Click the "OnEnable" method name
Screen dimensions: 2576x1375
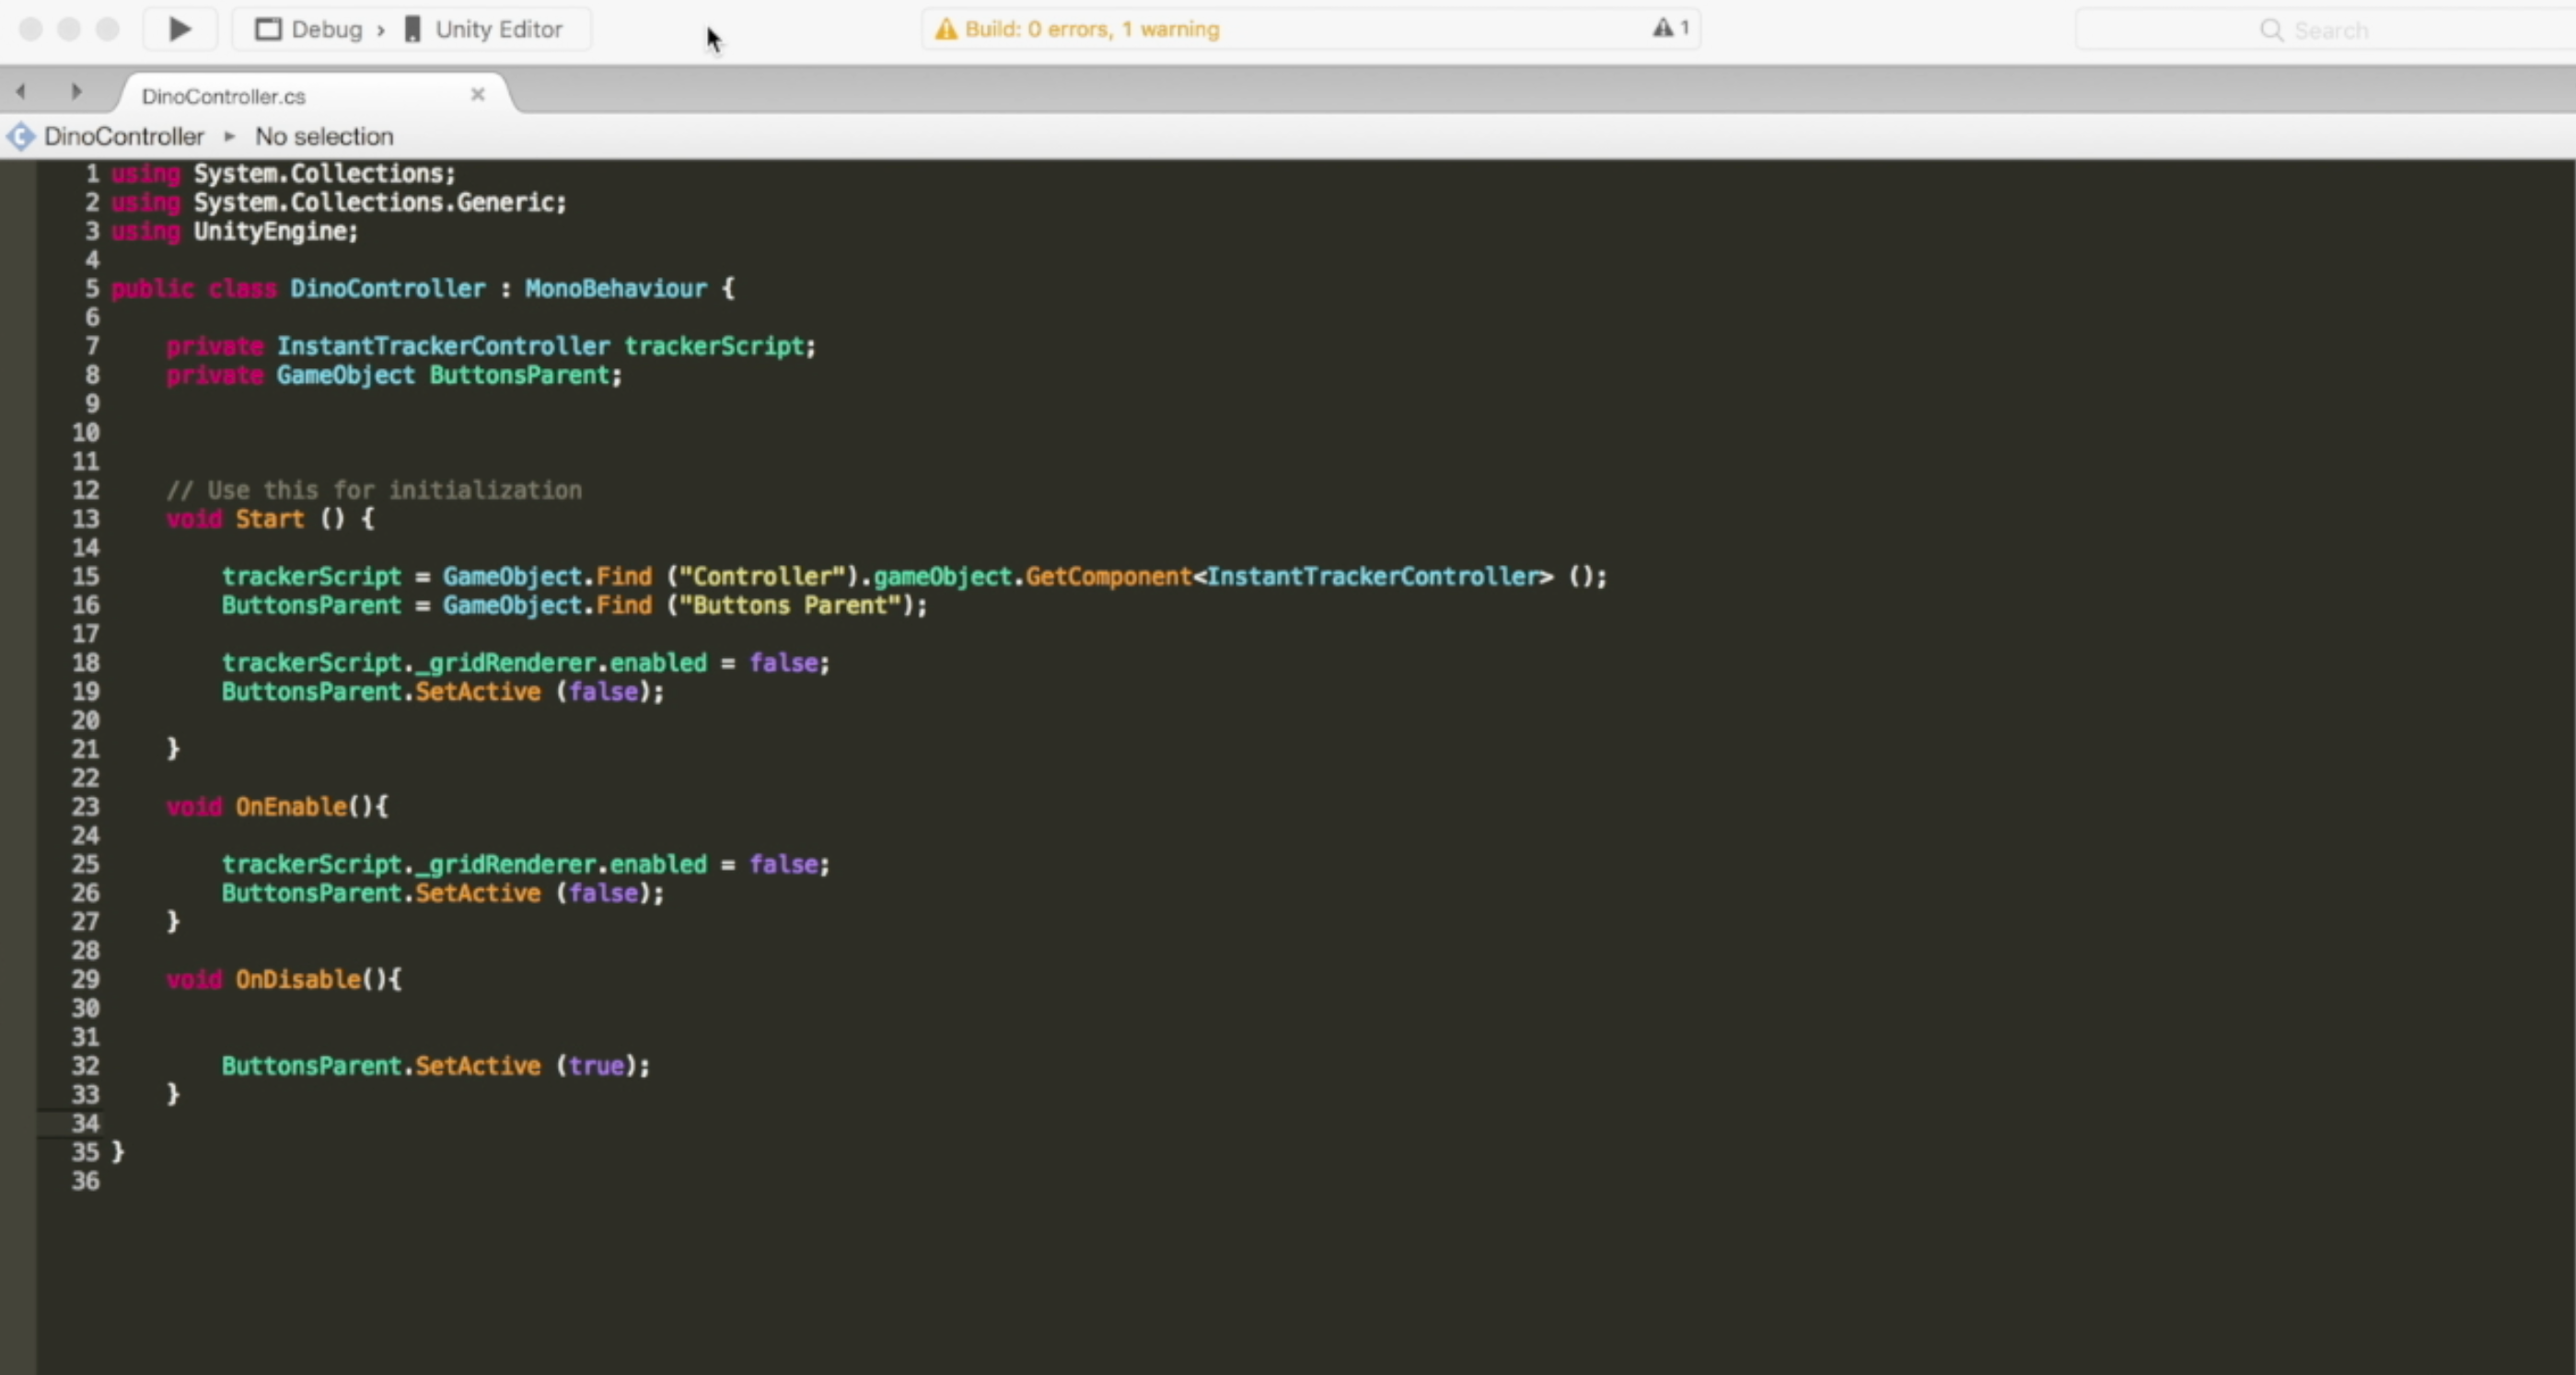point(291,807)
